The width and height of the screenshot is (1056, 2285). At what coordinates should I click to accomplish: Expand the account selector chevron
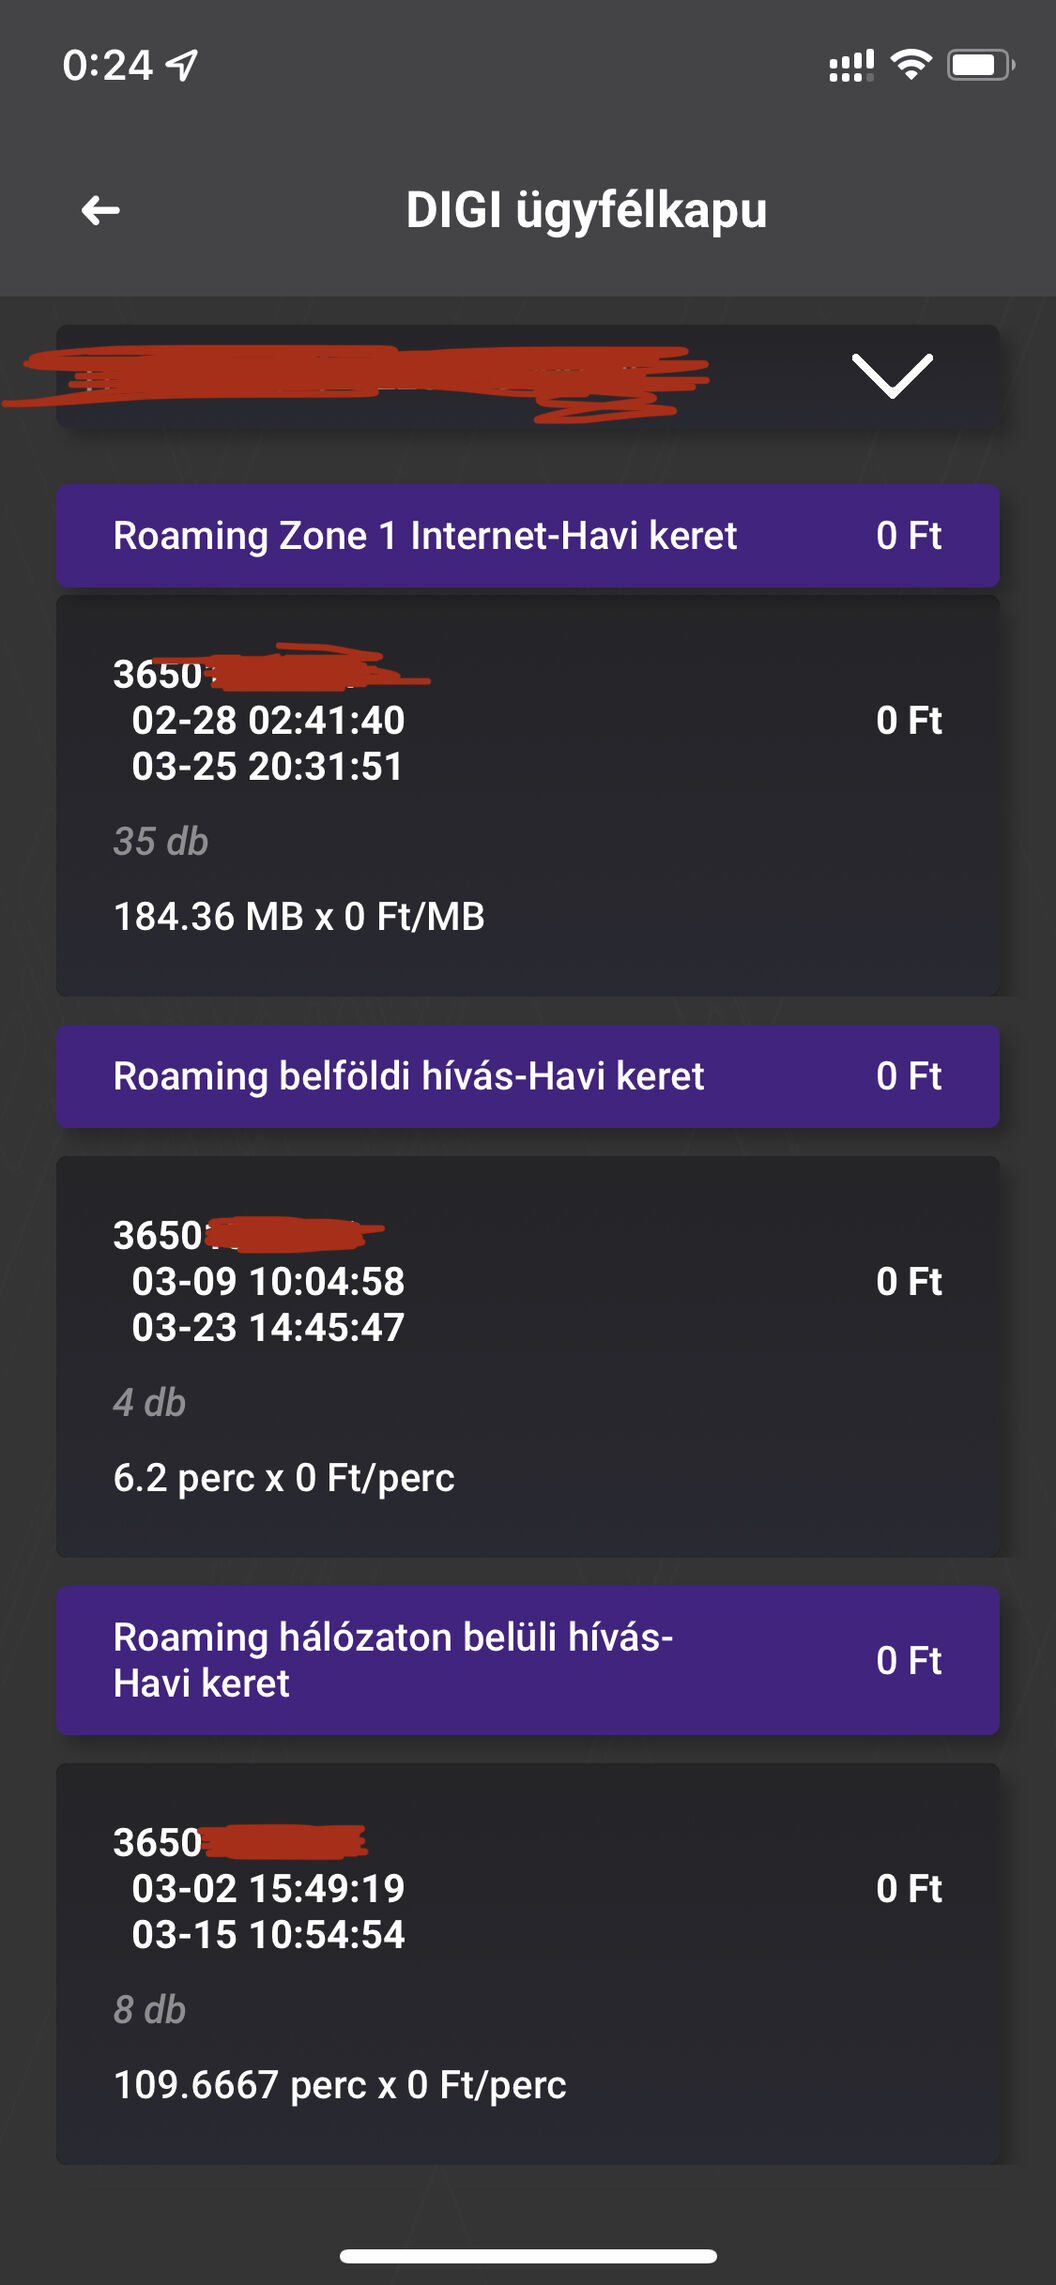pos(892,376)
